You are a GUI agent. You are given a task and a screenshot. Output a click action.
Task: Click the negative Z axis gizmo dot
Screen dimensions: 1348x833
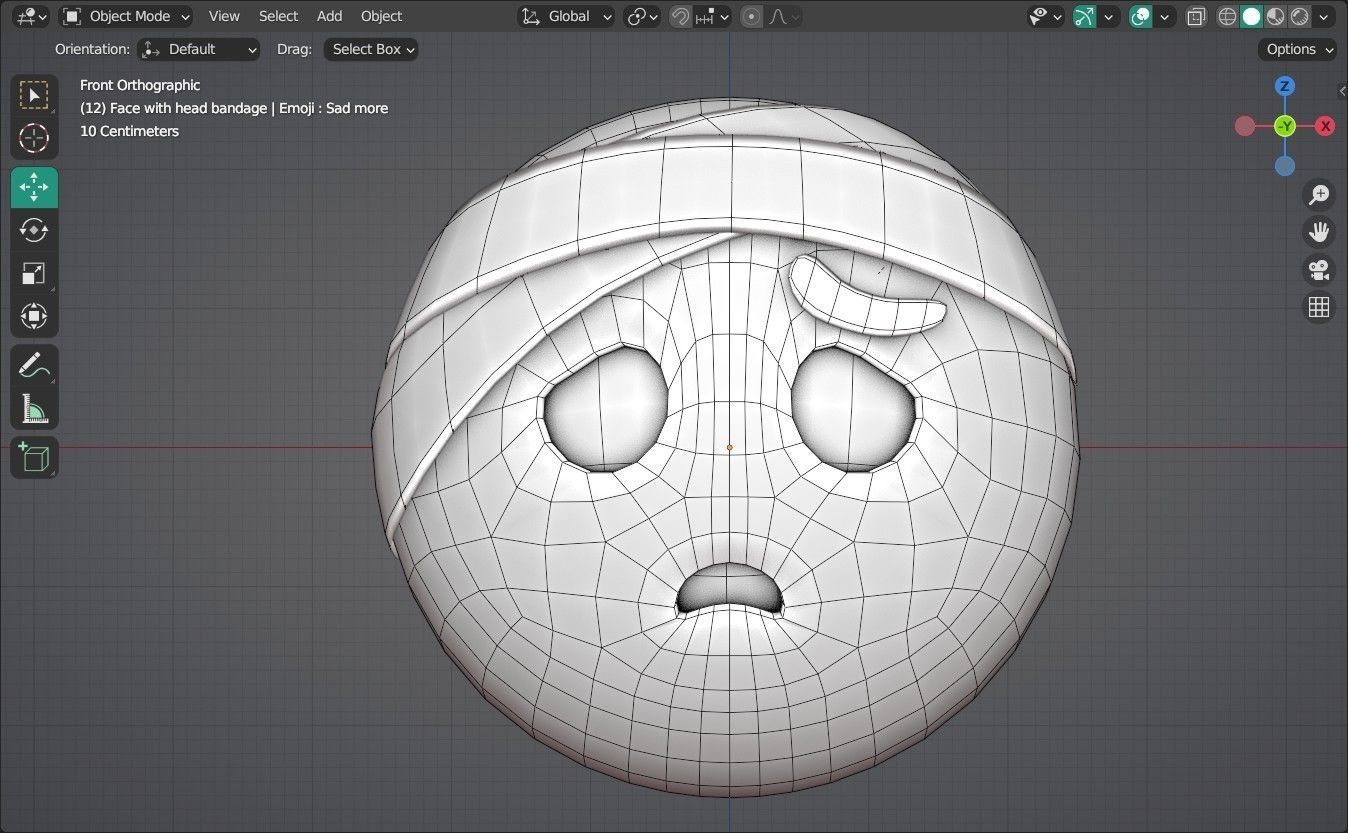point(1285,166)
